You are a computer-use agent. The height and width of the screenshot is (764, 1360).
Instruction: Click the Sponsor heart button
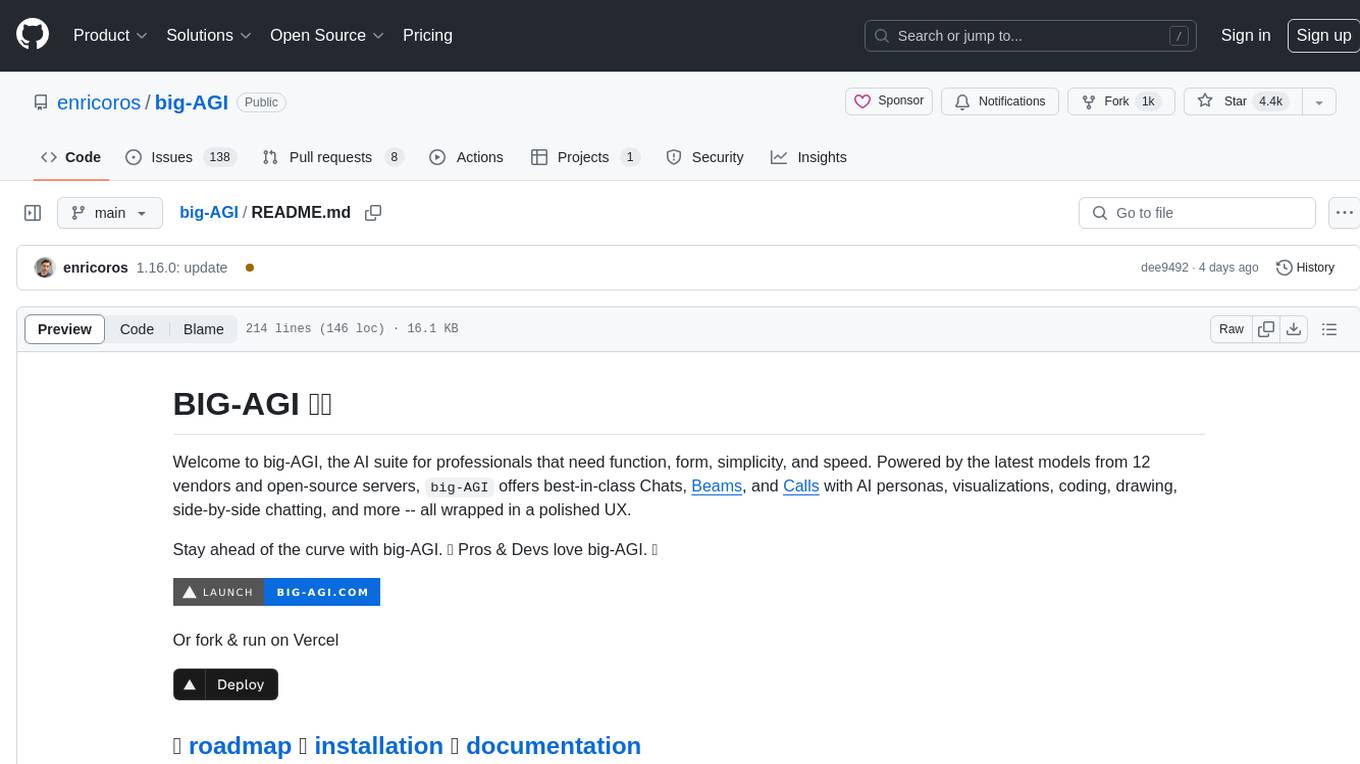[889, 101]
